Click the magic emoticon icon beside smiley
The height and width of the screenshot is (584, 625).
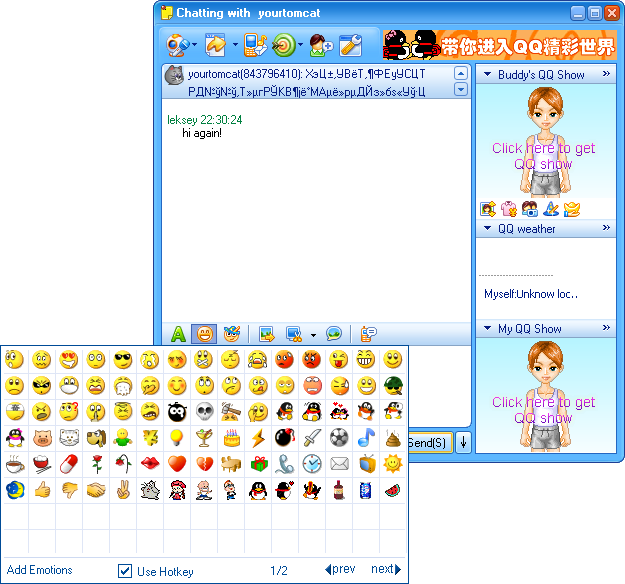tap(232, 334)
